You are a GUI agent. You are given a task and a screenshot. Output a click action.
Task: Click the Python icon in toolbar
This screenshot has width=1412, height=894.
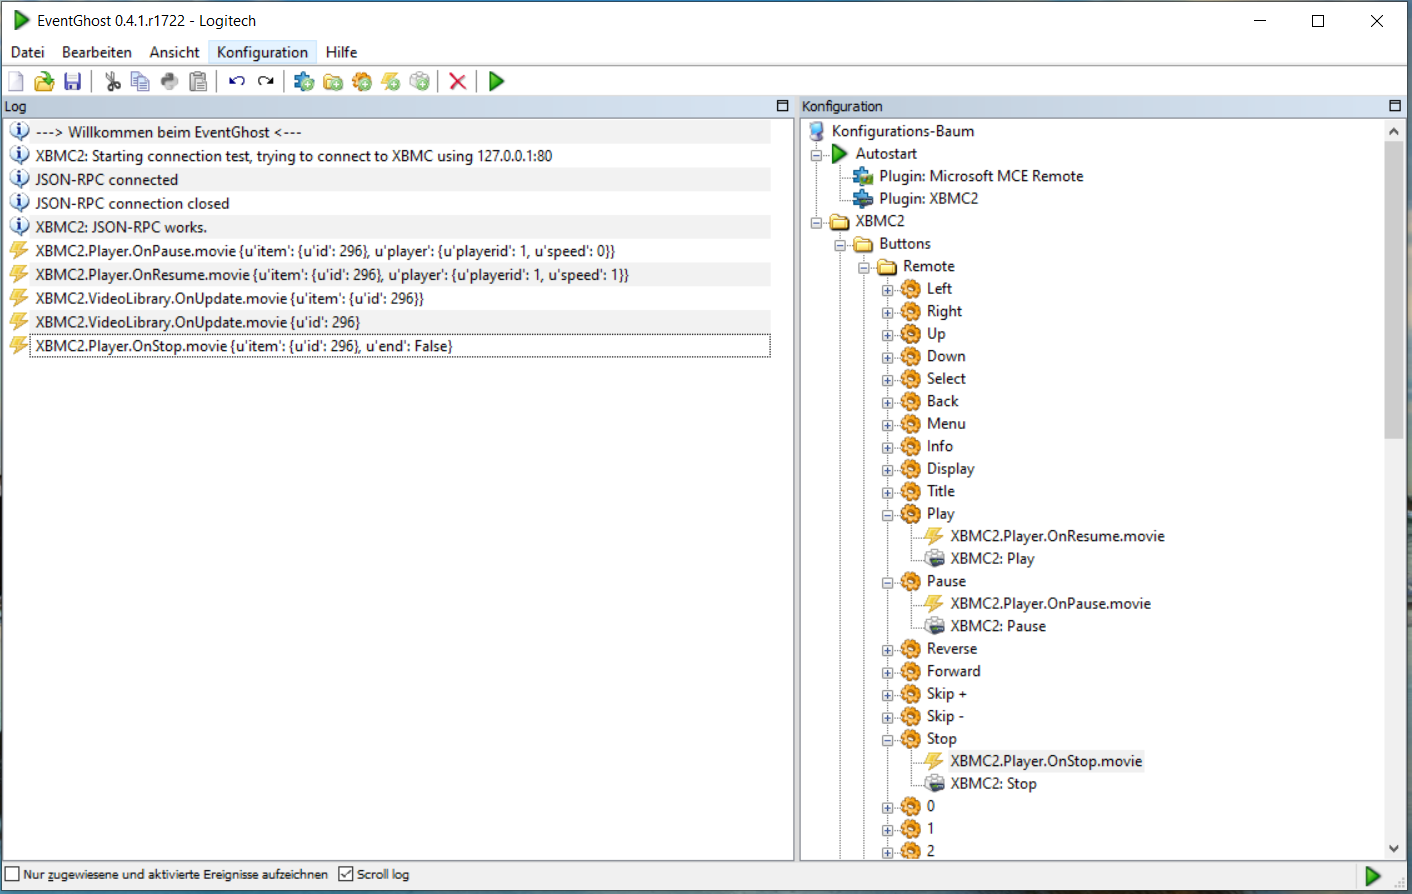(170, 81)
